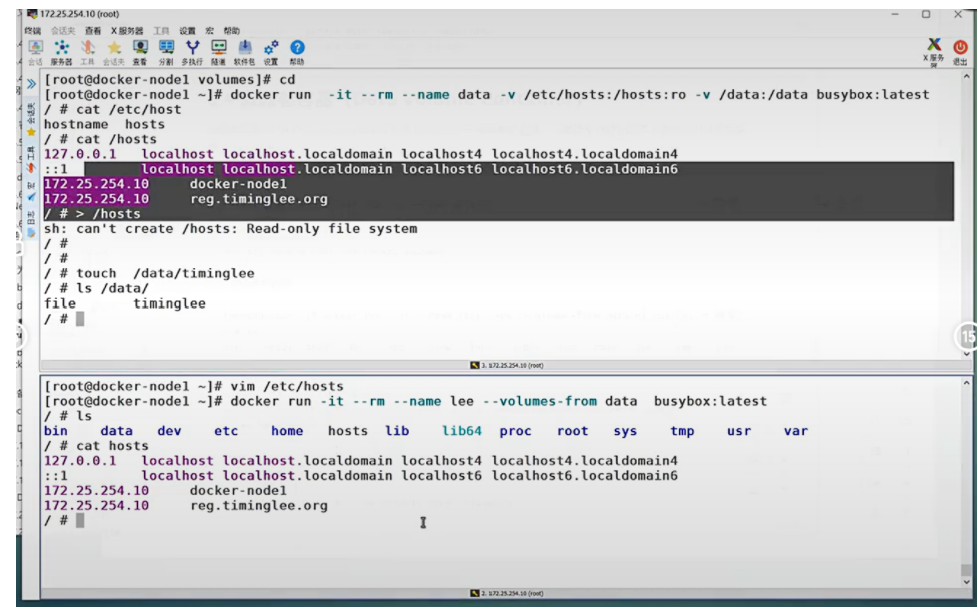Click the 分割 (Split) toolbar icon
This screenshot has height=612, width=978.
click(166, 52)
